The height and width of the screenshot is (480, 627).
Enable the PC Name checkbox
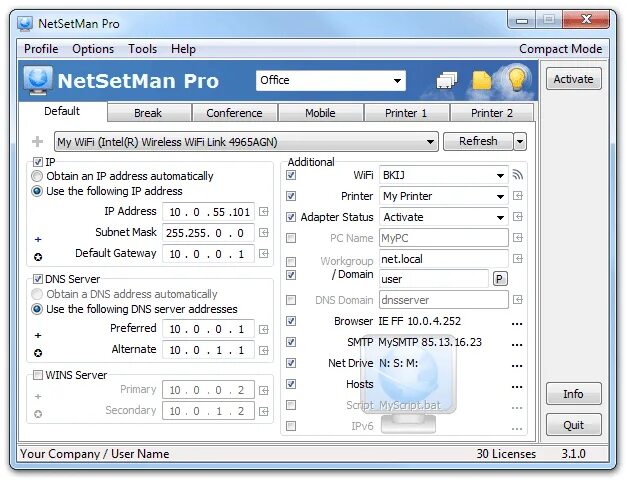[x=292, y=238]
